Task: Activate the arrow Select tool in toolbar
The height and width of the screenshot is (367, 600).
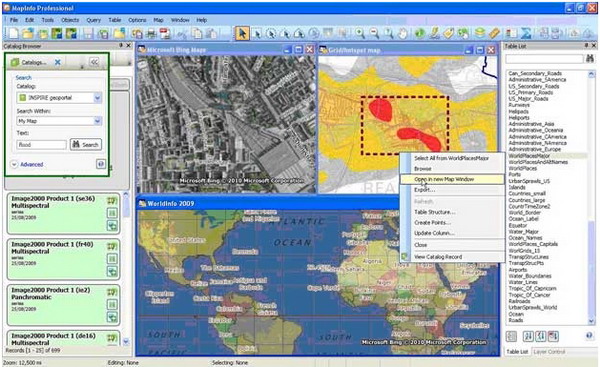Action: [x=242, y=33]
